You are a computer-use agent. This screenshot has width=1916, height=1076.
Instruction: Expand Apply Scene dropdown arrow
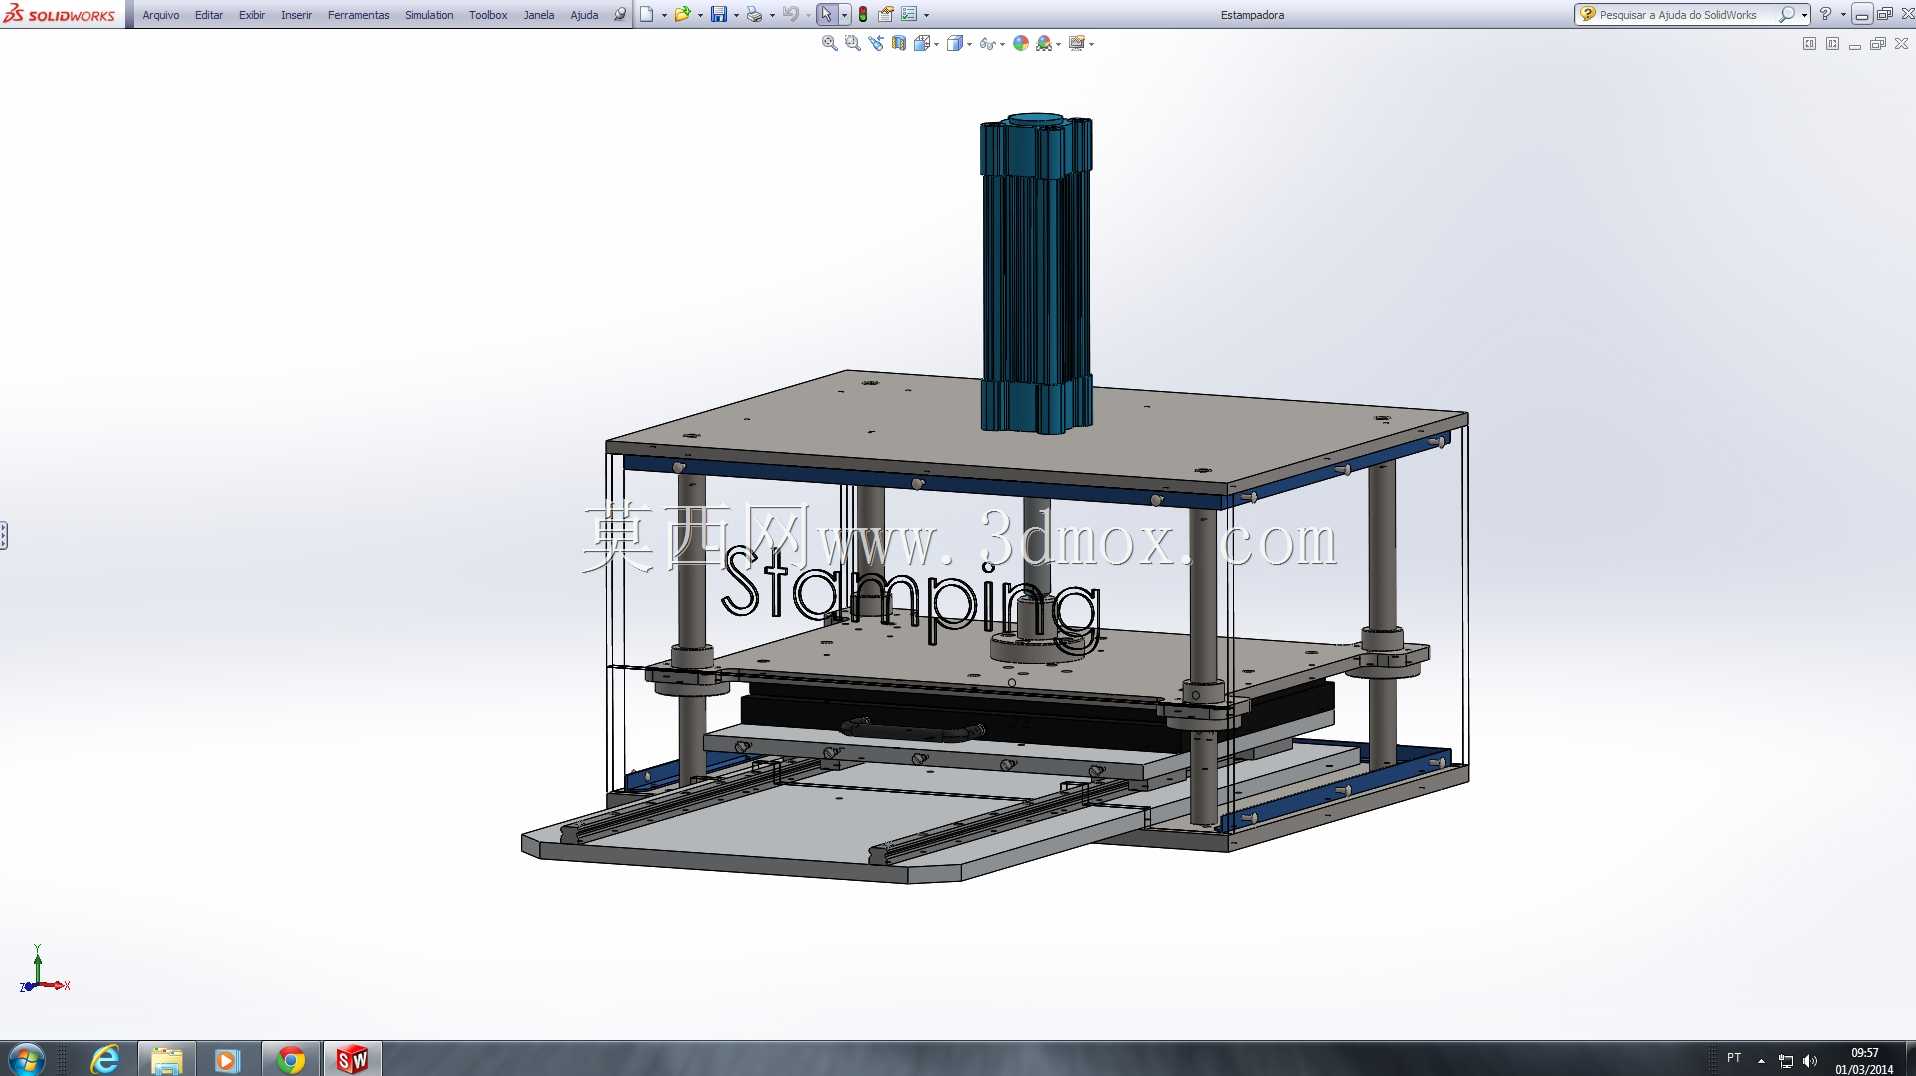pyautogui.click(x=1058, y=44)
